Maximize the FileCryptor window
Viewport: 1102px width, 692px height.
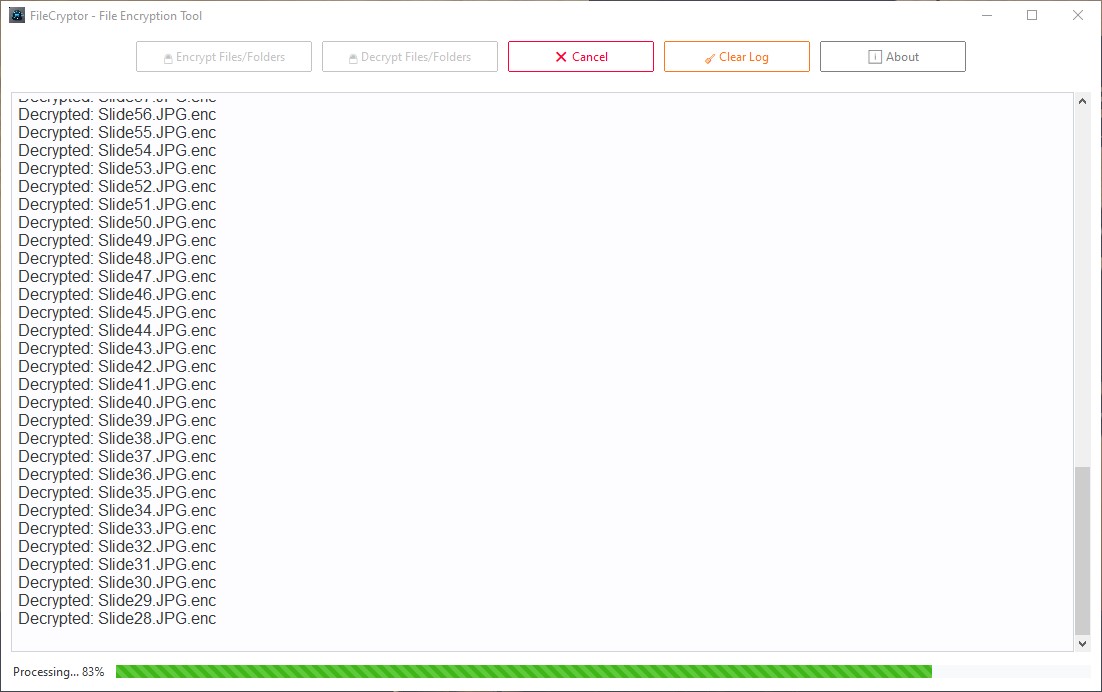[1032, 15]
